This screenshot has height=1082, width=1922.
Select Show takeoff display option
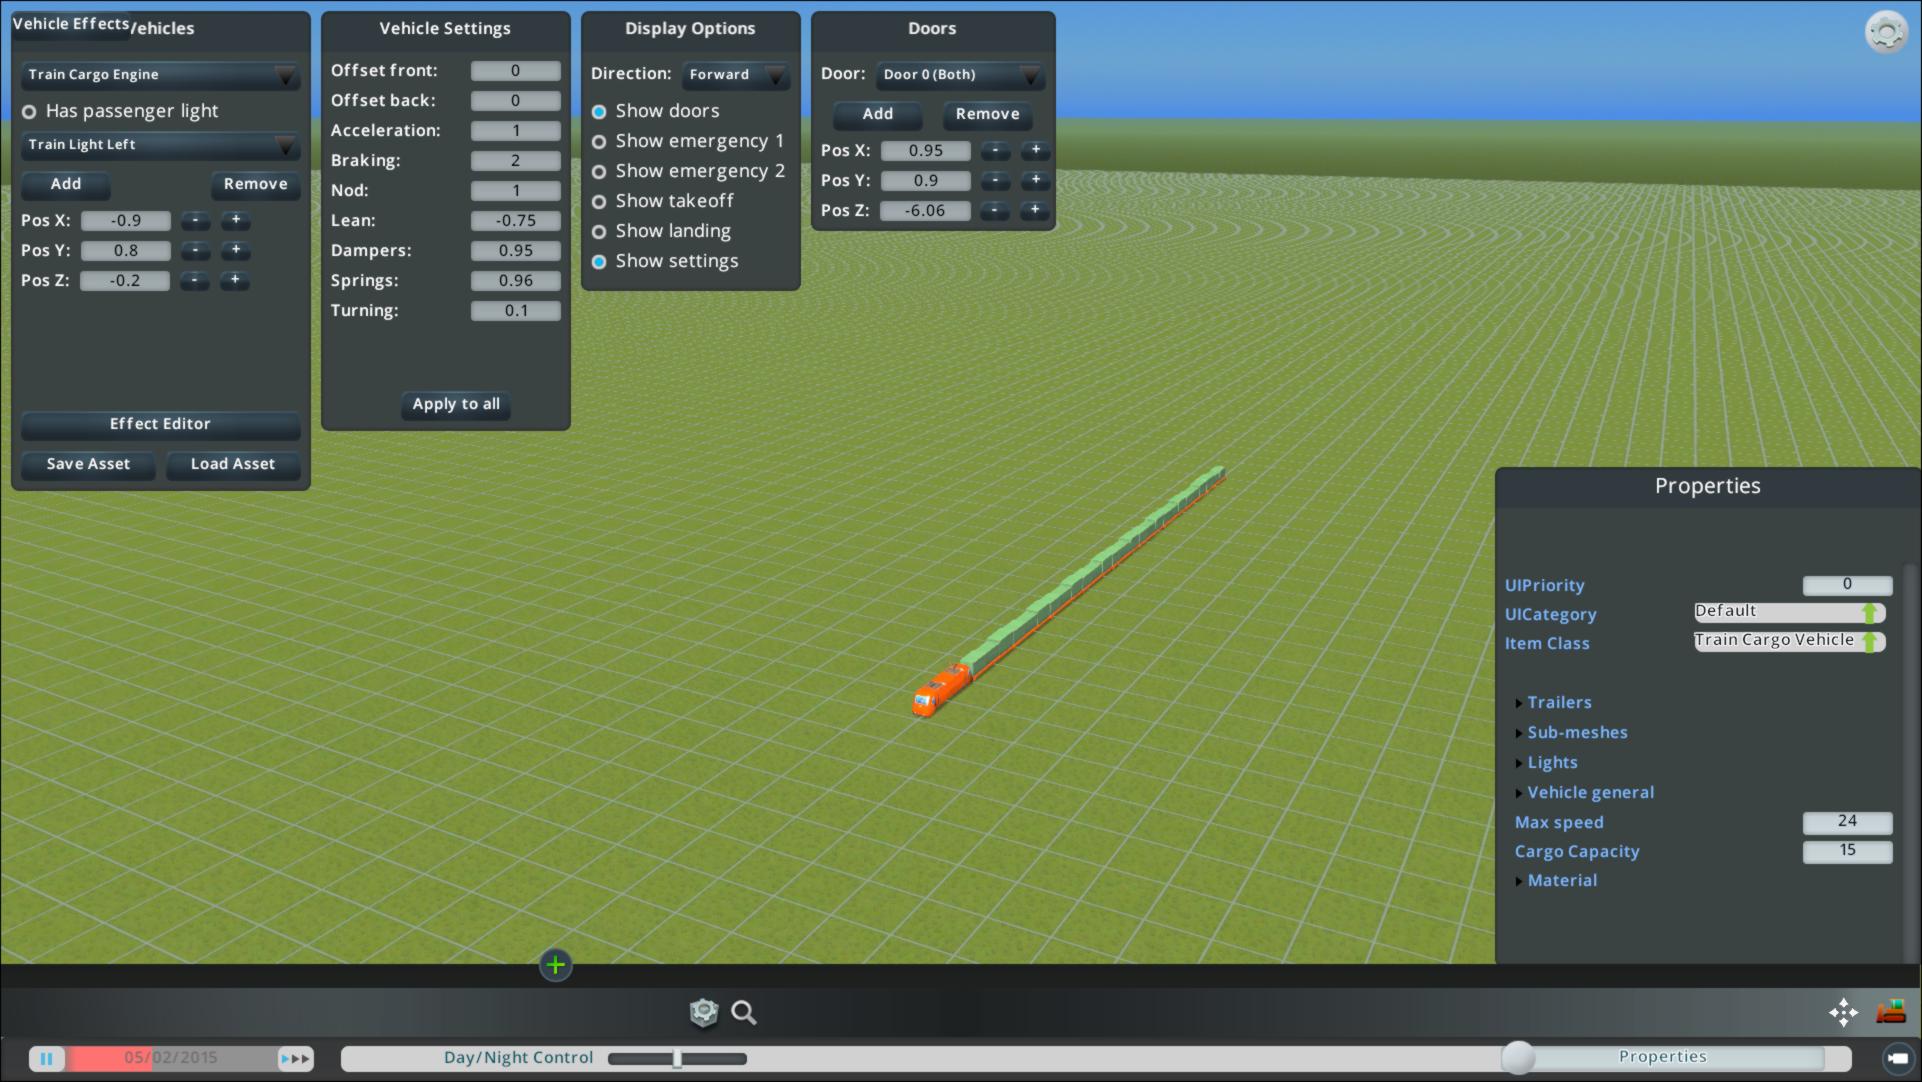(x=599, y=202)
